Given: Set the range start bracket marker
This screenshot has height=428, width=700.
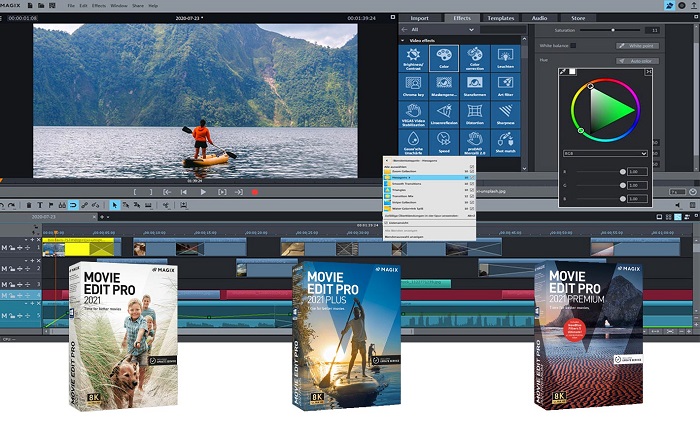Looking at the screenshot, I should point(134,192).
